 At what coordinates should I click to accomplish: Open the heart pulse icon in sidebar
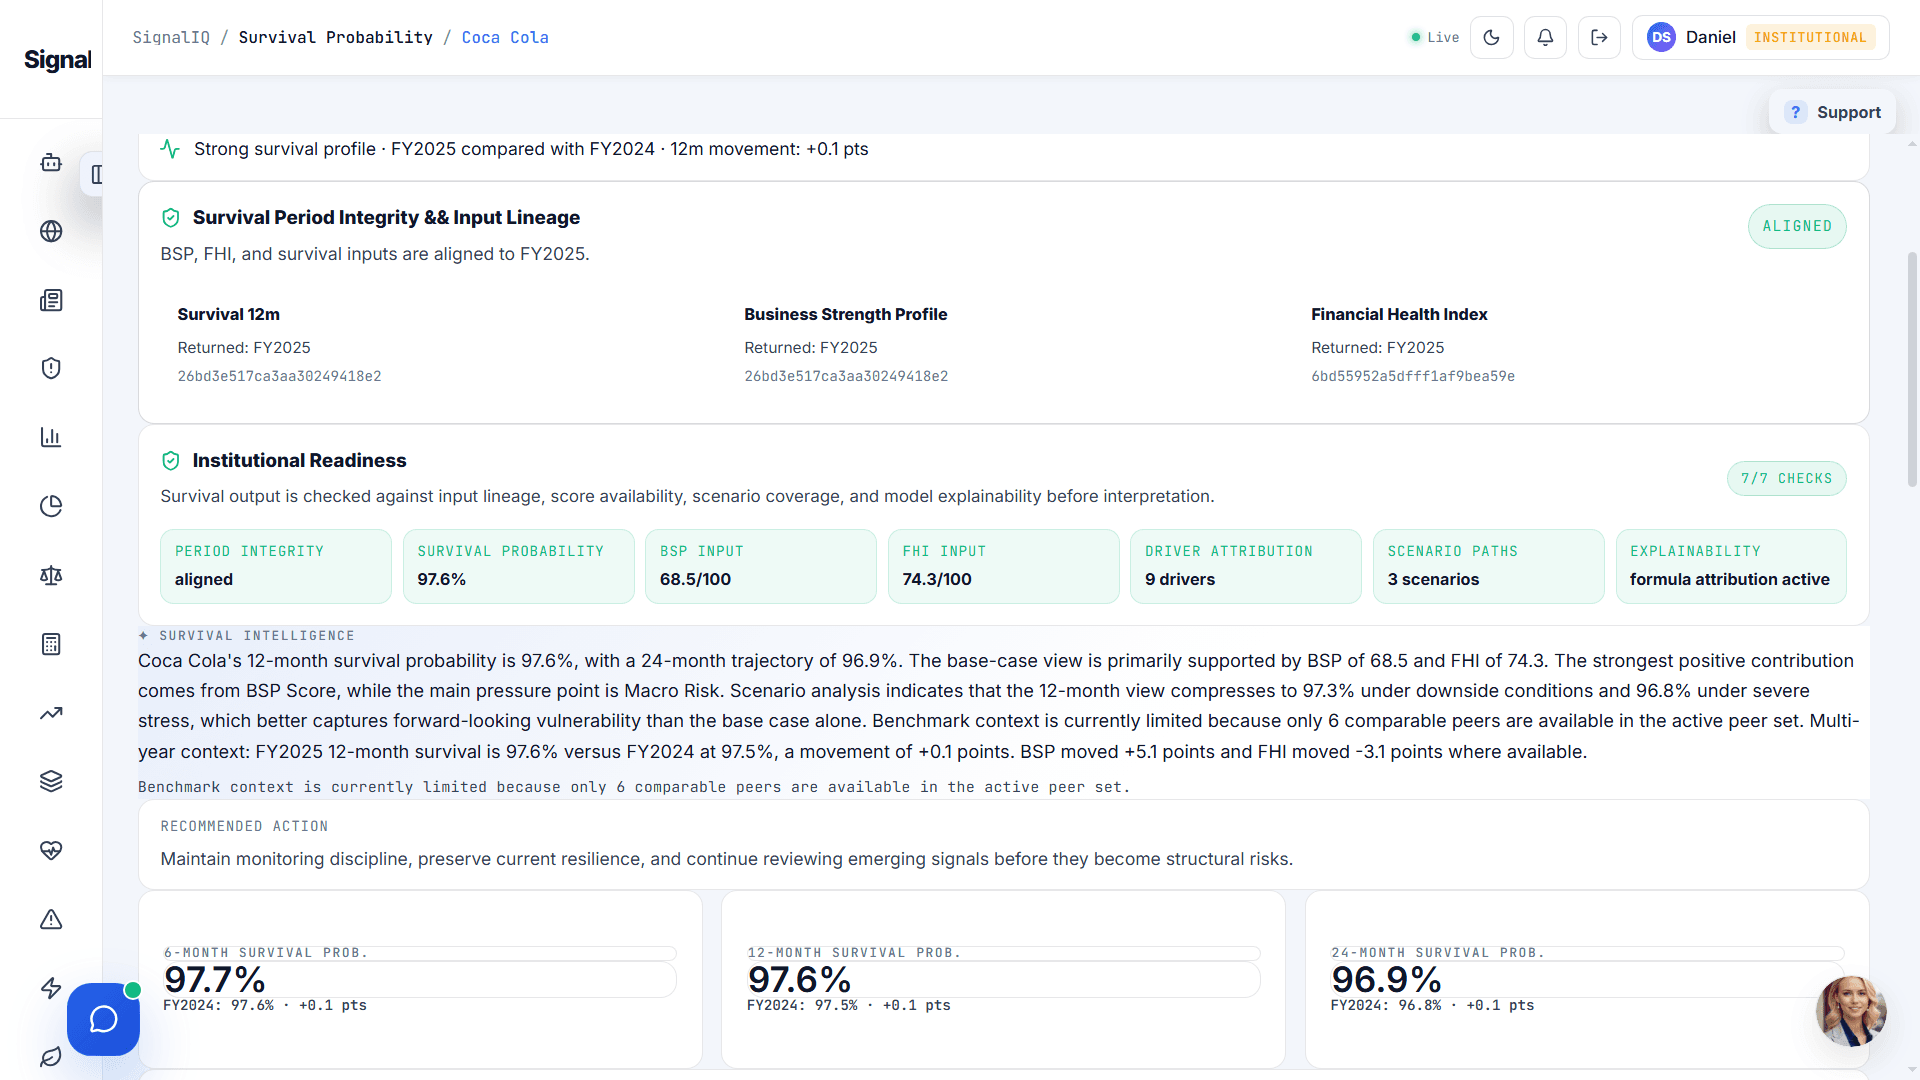pyautogui.click(x=51, y=850)
